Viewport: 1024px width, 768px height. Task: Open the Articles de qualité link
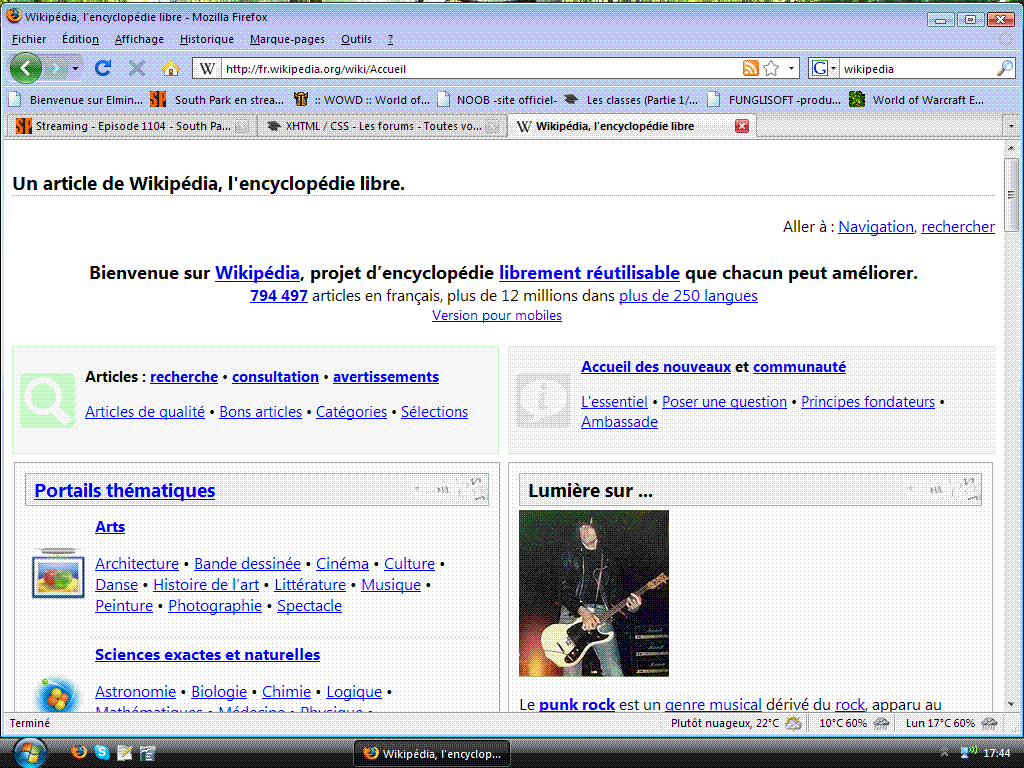coord(145,412)
